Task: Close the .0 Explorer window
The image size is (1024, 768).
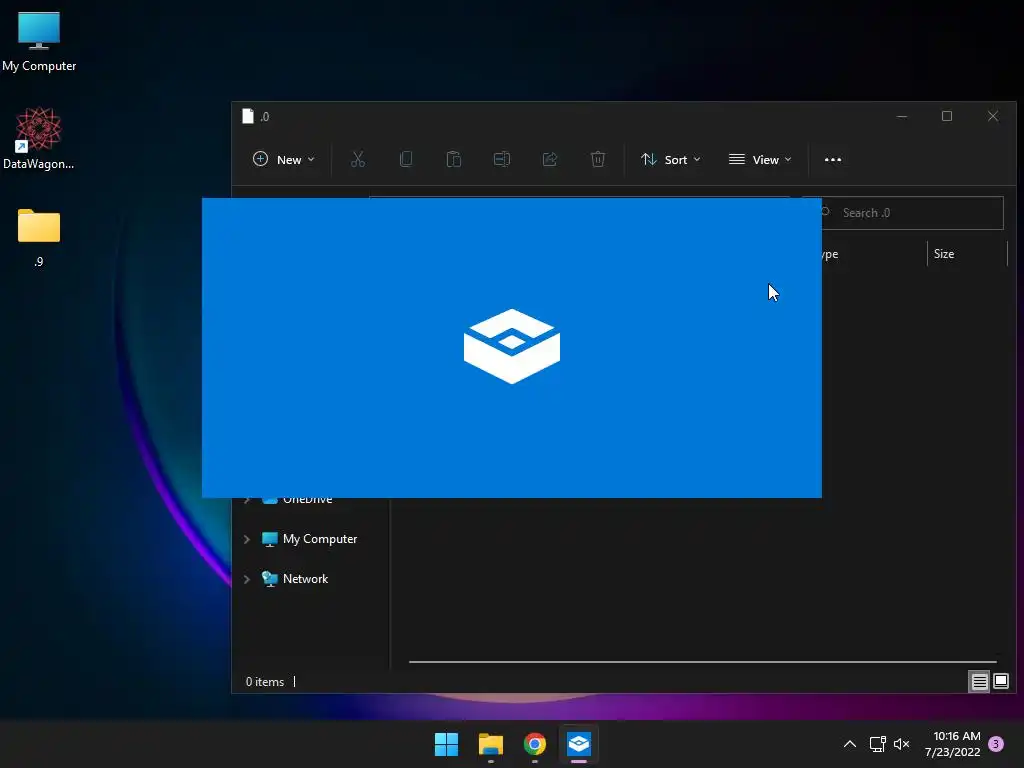Action: [x=993, y=116]
